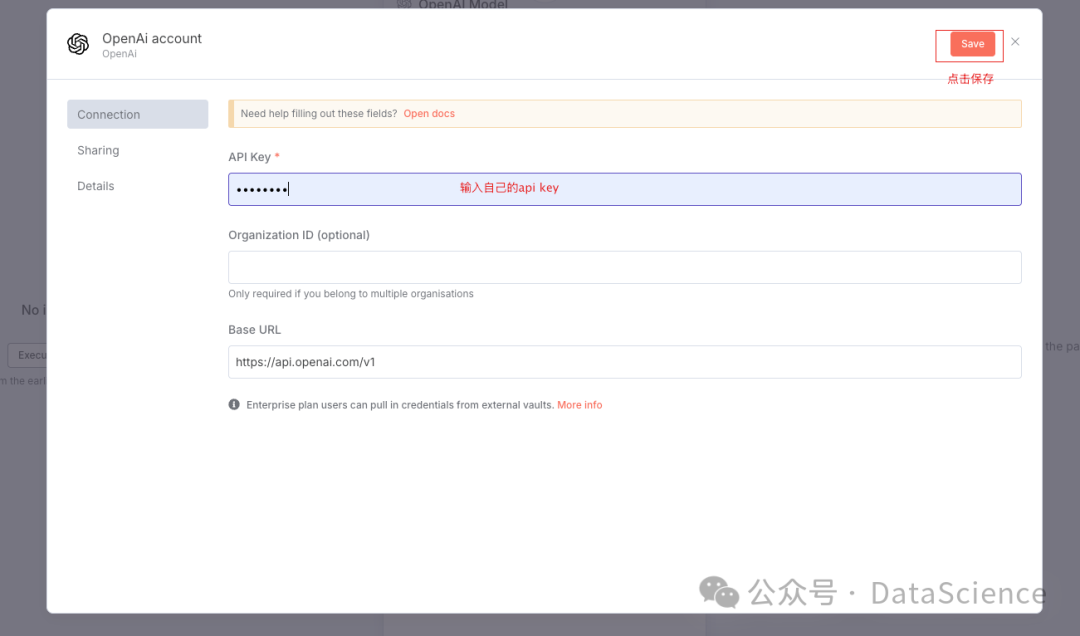Click the Save button
The width and height of the screenshot is (1080, 636).
click(972, 44)
